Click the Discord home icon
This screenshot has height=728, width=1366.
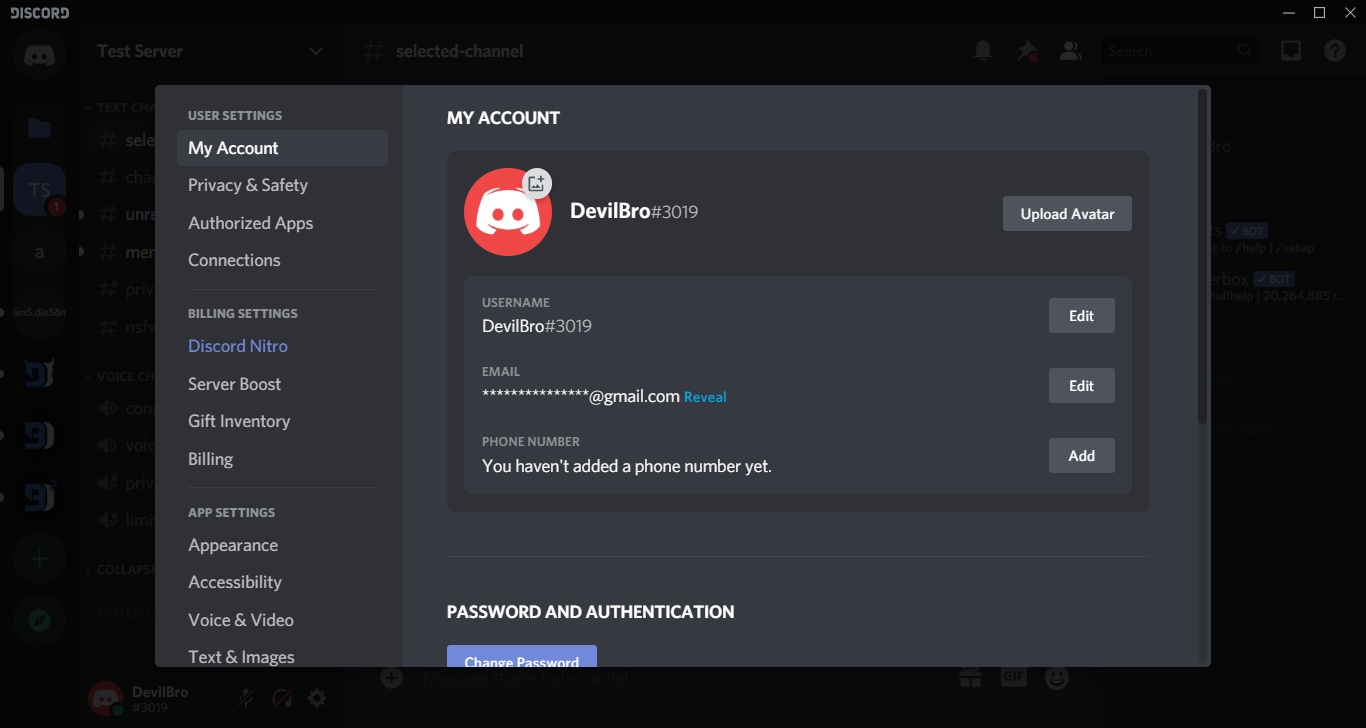pyautogui.click(x=39, y=55)
